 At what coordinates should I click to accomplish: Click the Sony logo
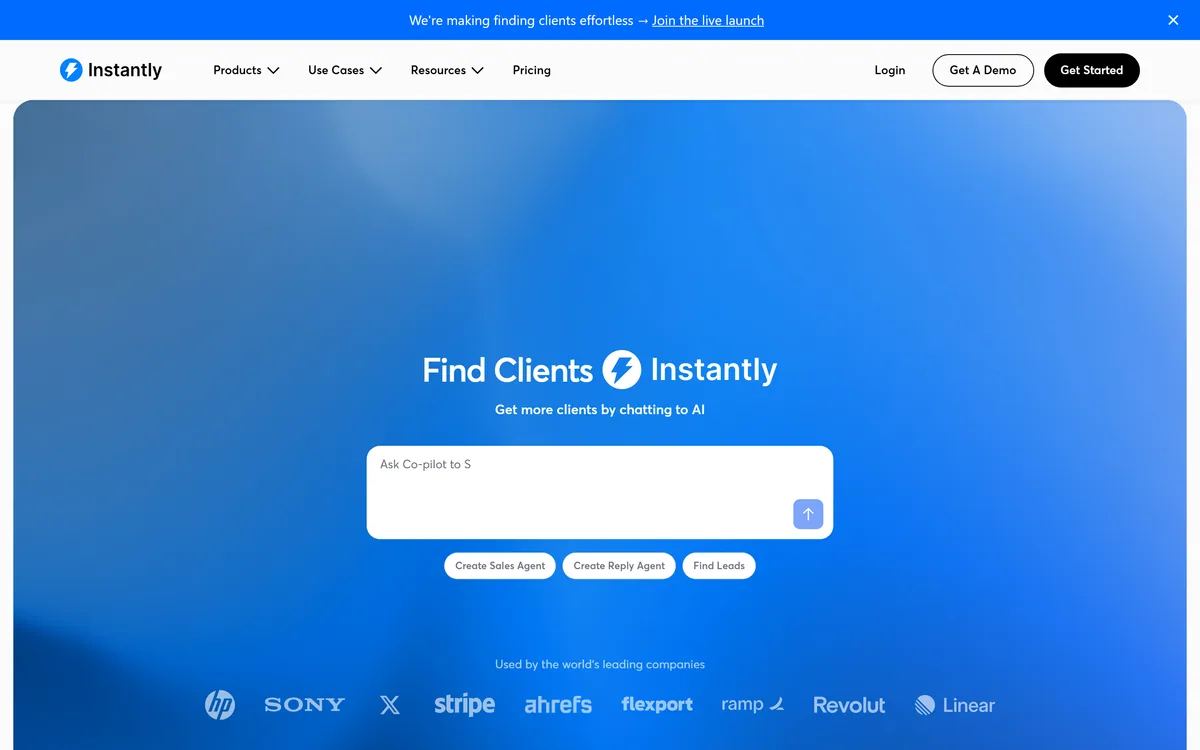click(x=305, y=705)
